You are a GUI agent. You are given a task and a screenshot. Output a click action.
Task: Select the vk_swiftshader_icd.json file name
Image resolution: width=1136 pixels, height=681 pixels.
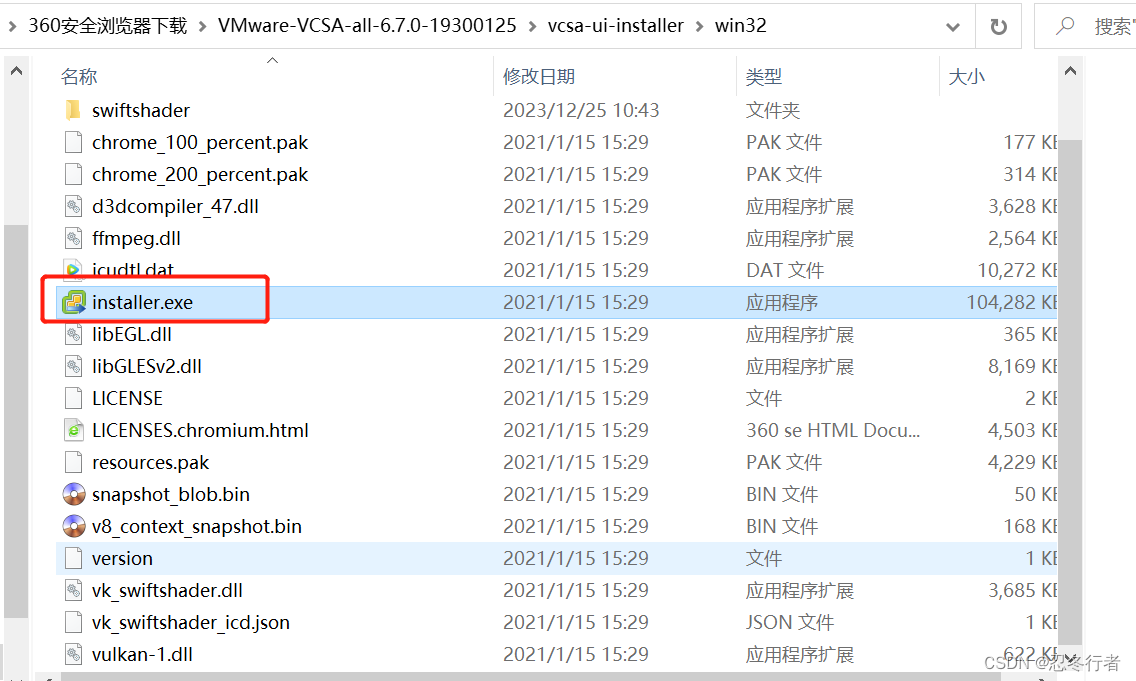click(191, 622)
